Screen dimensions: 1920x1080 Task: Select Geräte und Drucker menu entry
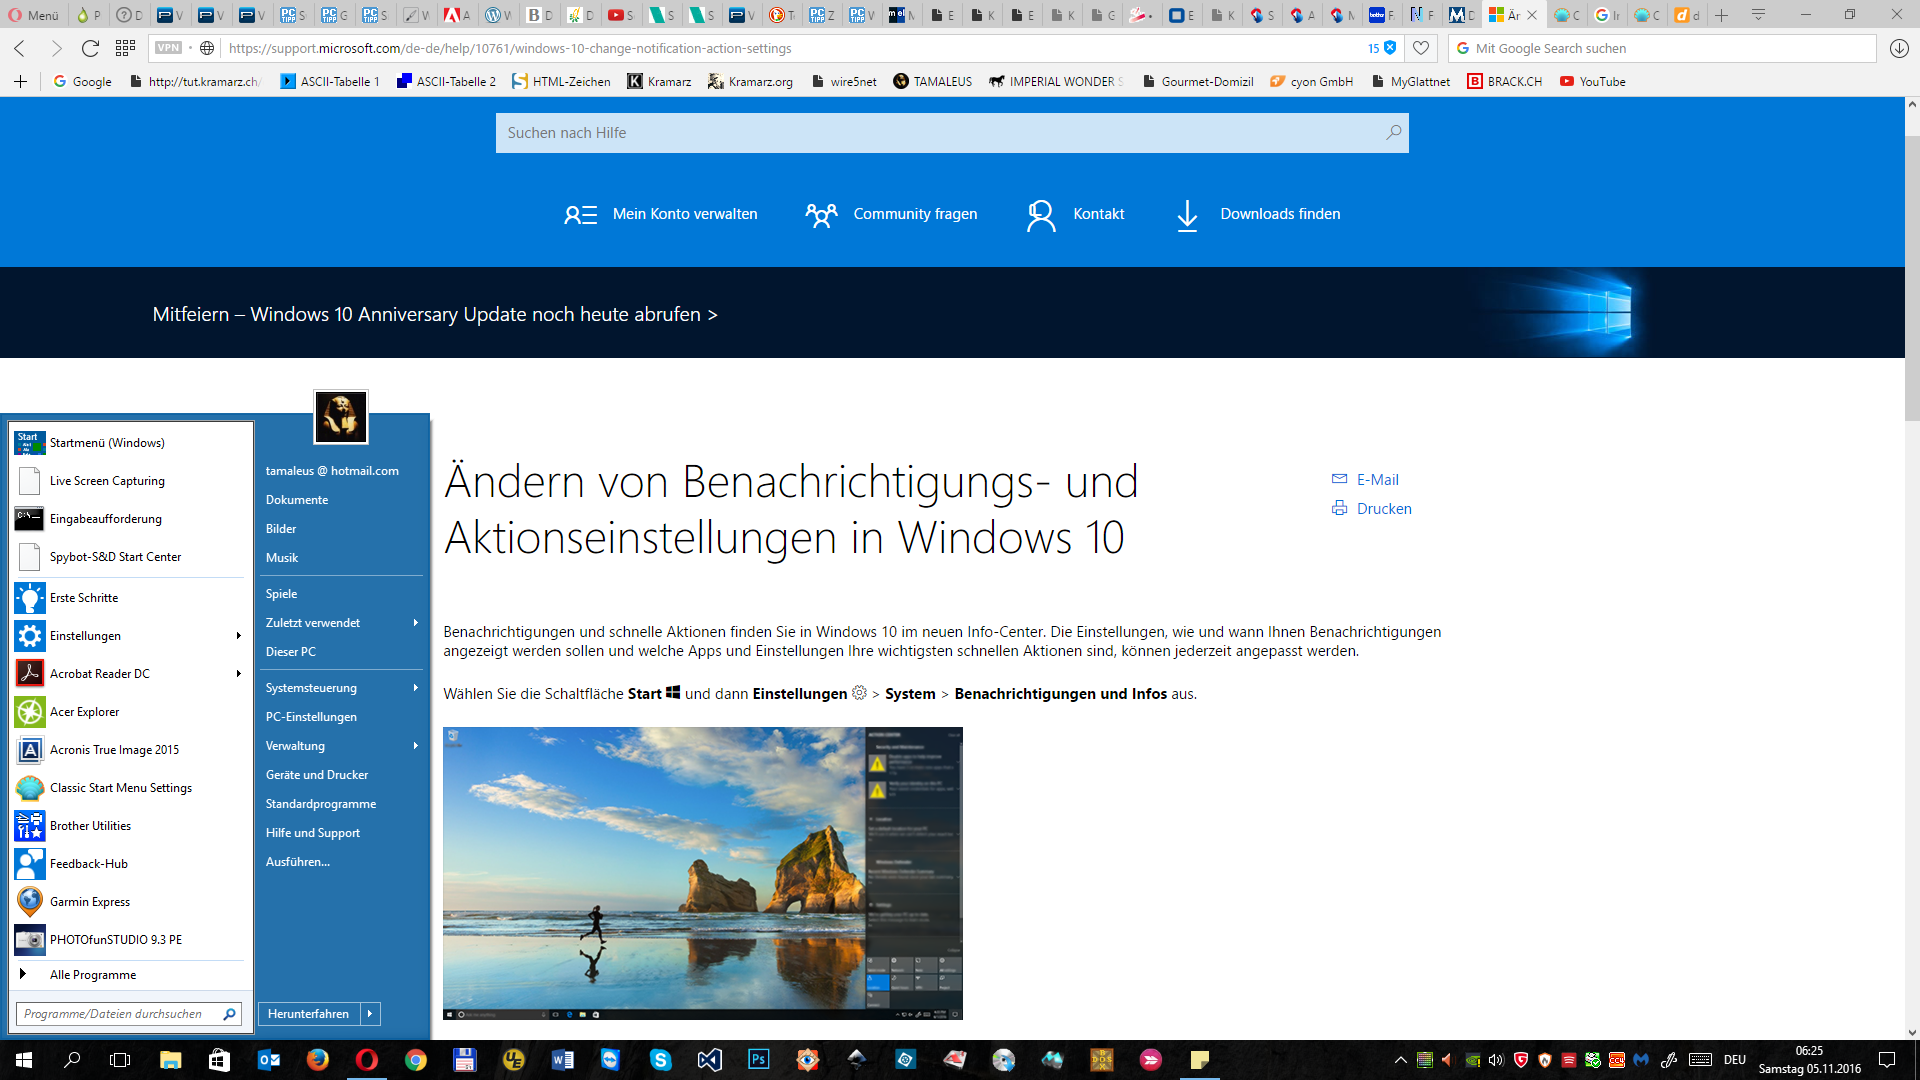(x=317, y=775)
